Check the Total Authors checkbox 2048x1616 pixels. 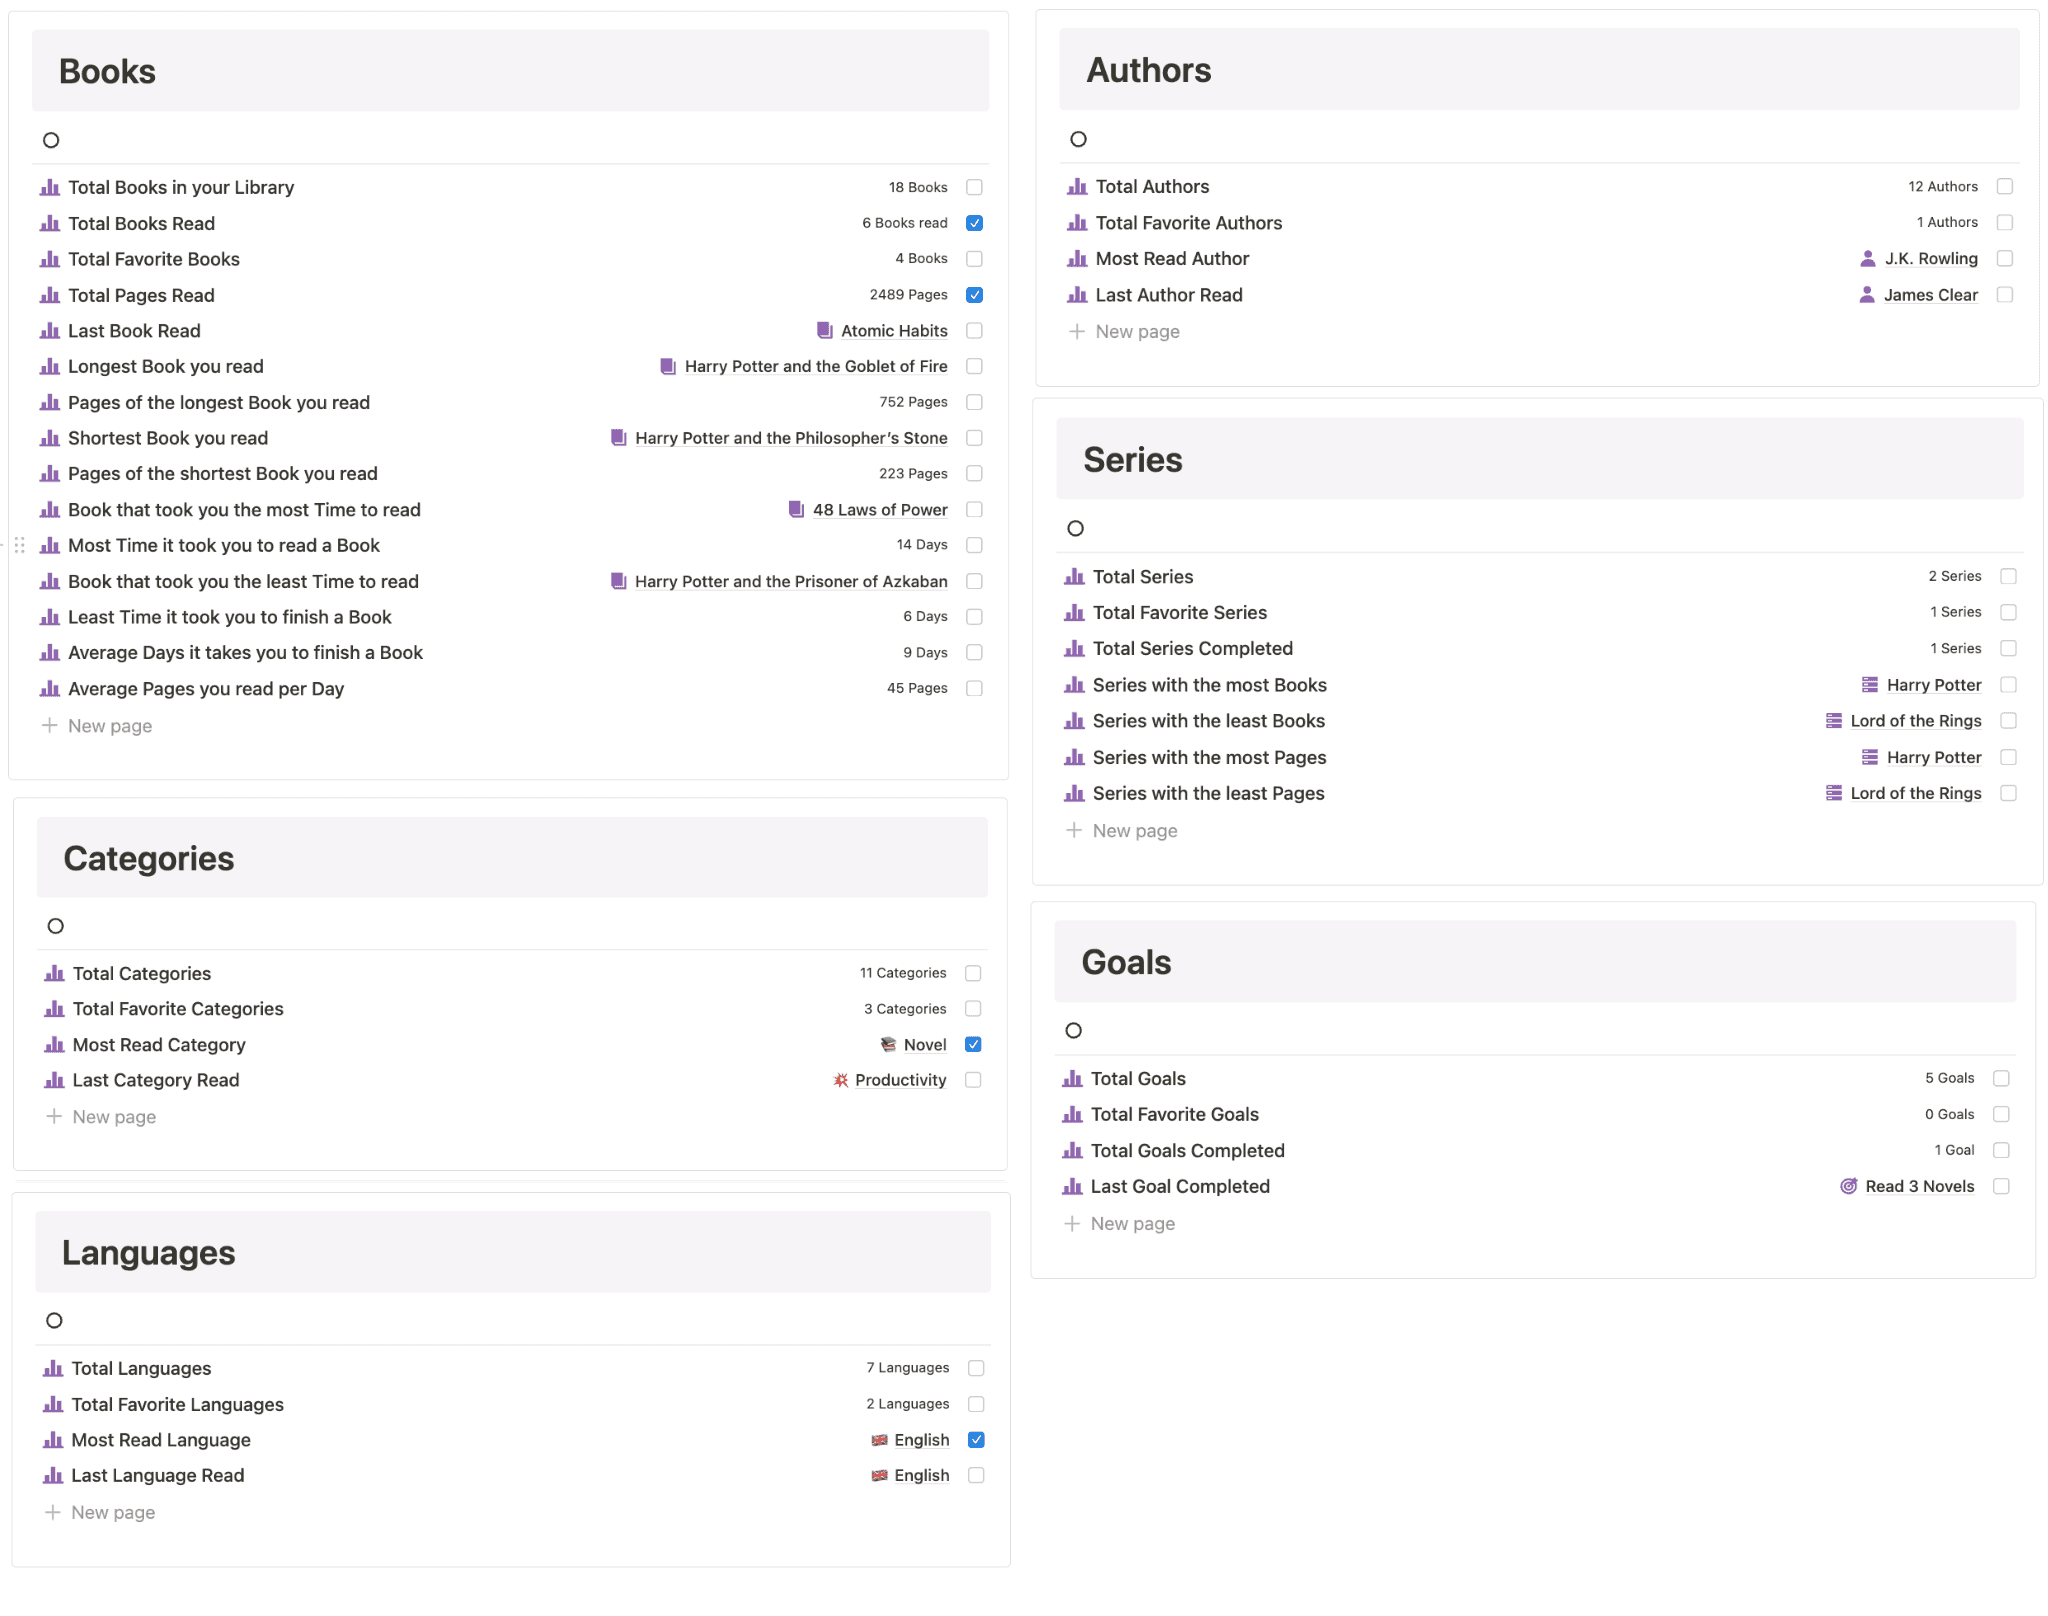[x=2004, y=187]
